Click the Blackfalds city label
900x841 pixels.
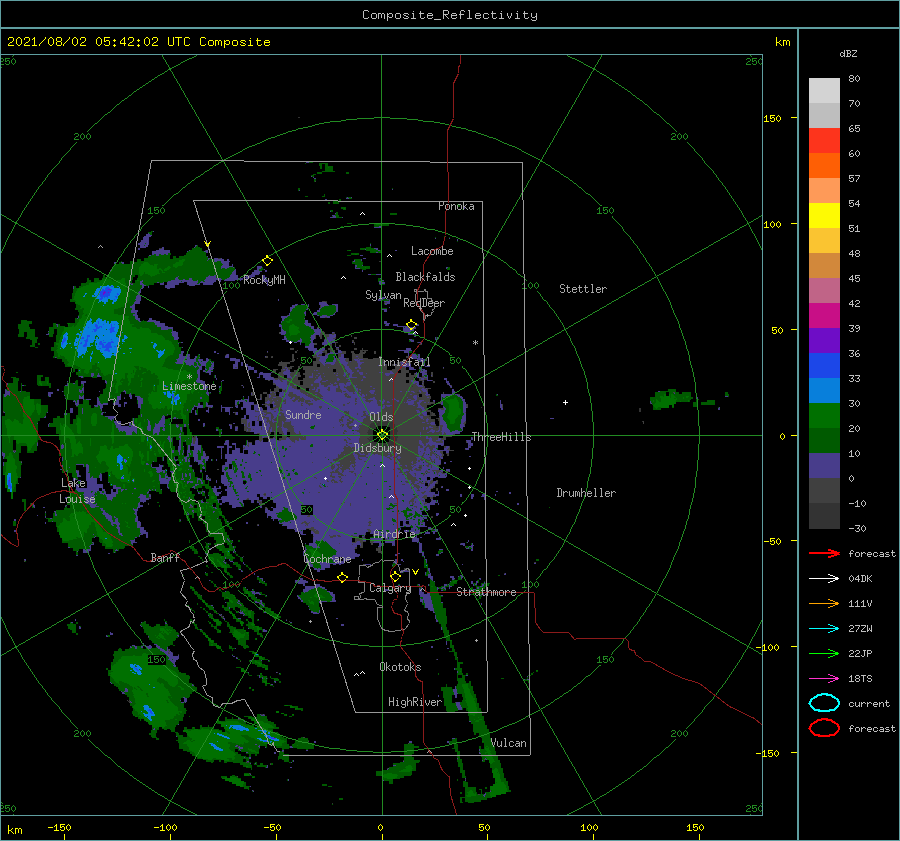pyautogui.click(x=425, y=277)
